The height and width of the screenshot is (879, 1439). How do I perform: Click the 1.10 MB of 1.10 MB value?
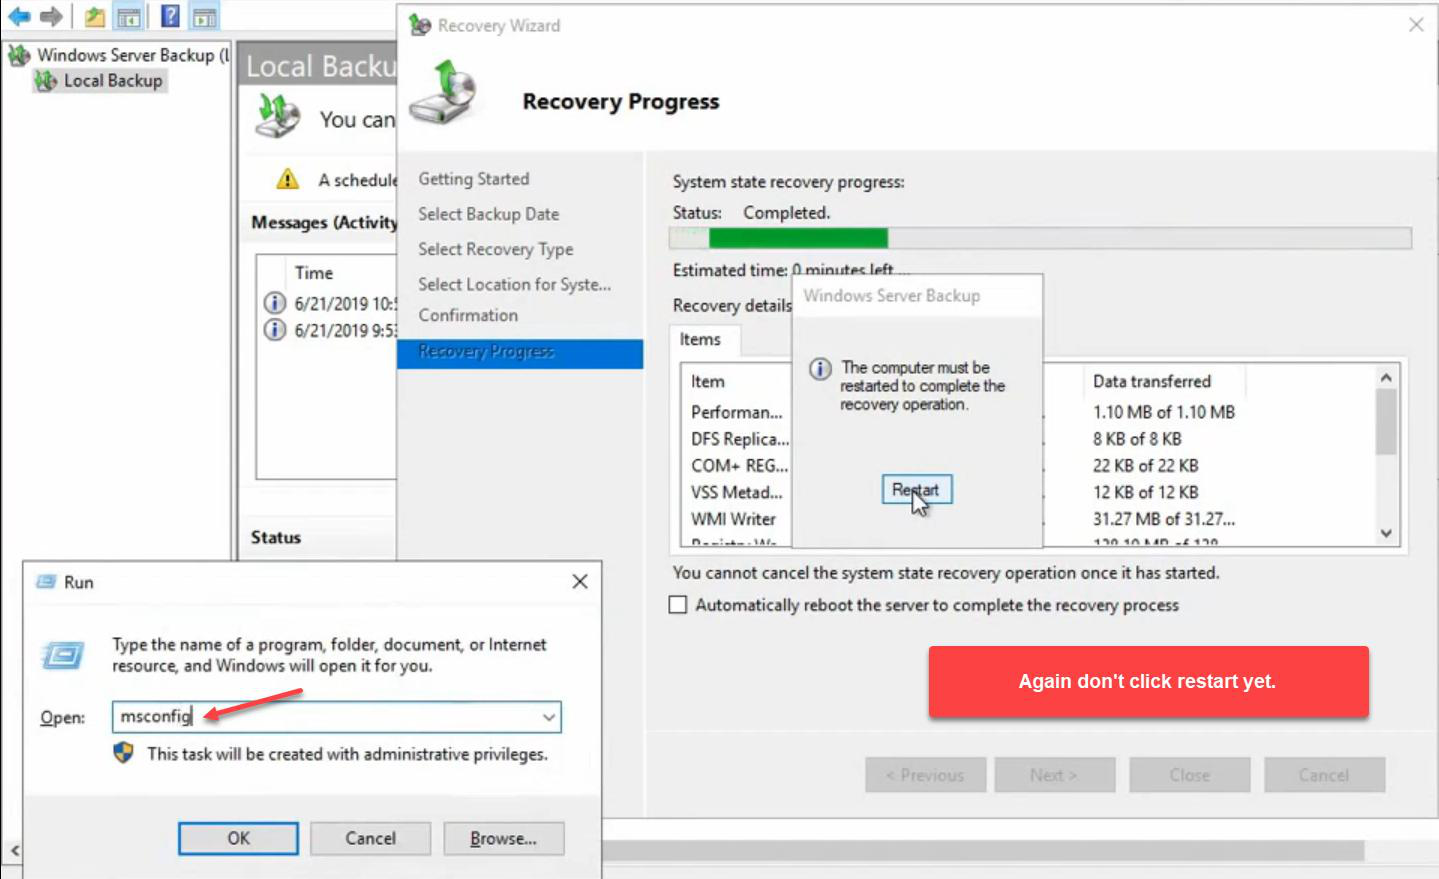pos(1164,412)
